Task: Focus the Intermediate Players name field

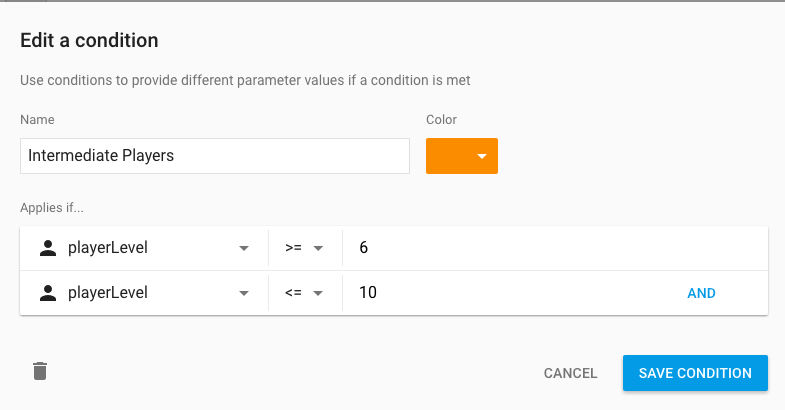Action: pyautogui.click(x=215, y=156)
